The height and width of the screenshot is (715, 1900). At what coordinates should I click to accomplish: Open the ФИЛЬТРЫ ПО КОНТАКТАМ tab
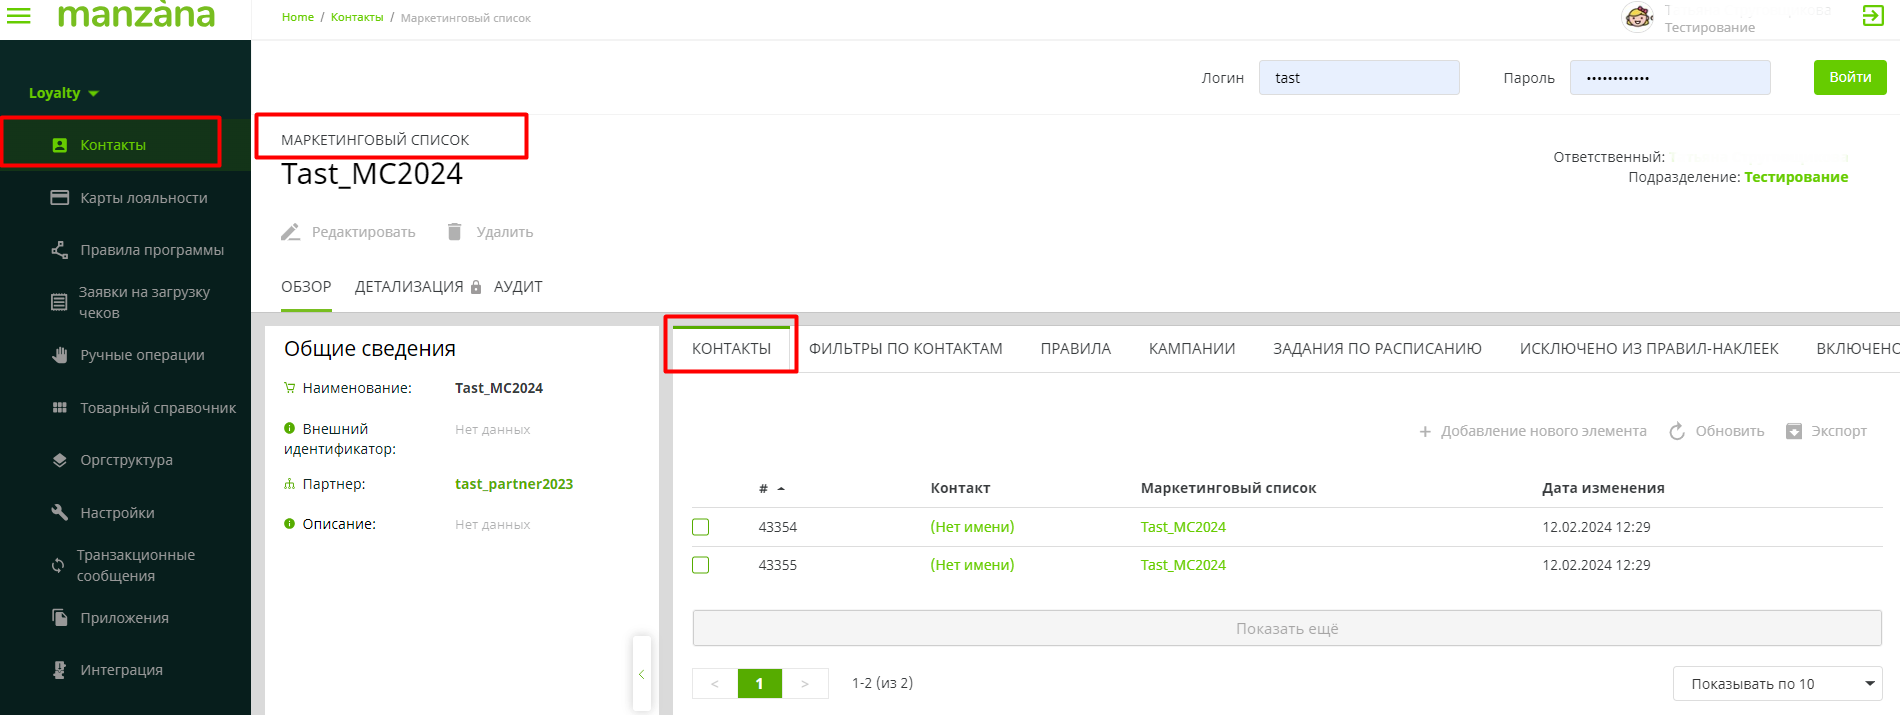(905, 349)
